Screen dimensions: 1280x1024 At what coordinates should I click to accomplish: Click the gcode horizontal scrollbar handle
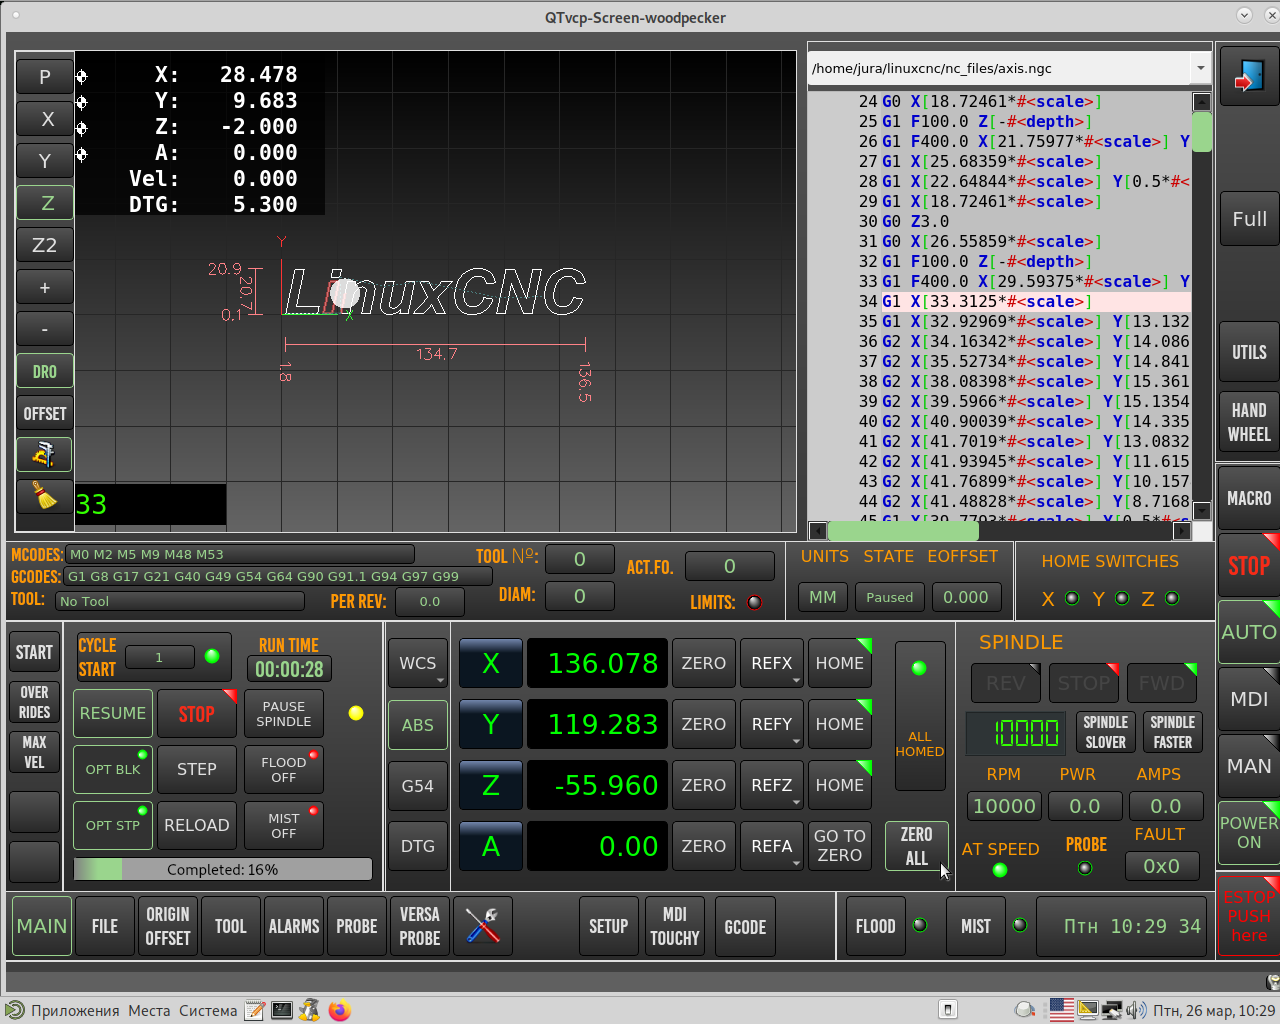point(902,531)
